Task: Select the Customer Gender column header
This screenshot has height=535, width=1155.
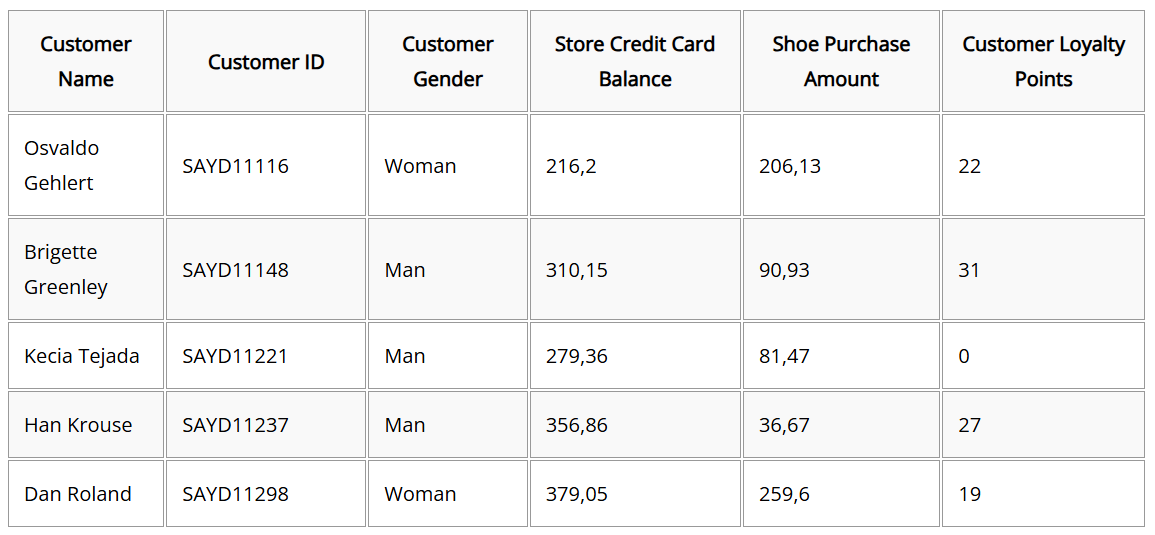Action: pos(448,61)
